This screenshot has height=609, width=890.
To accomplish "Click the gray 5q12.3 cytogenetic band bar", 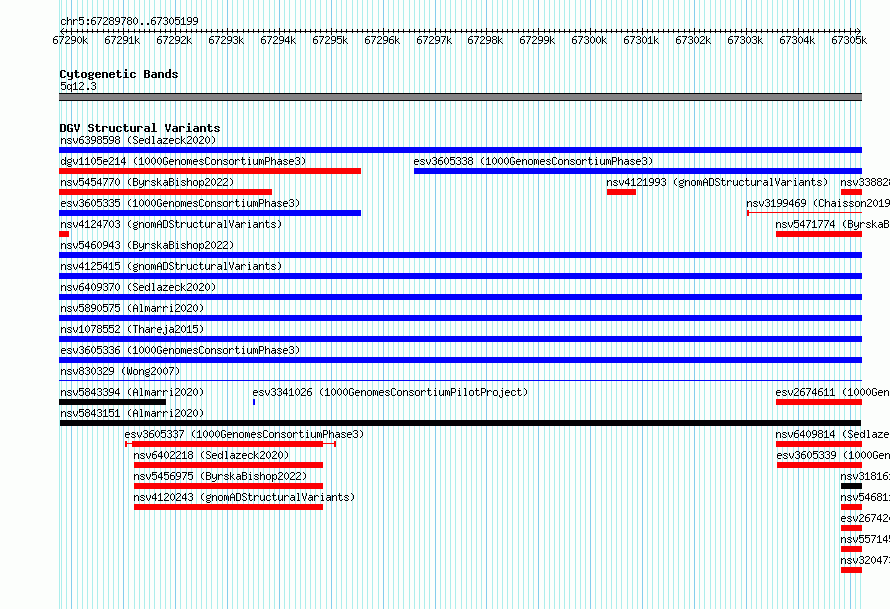I will [460, 97].
